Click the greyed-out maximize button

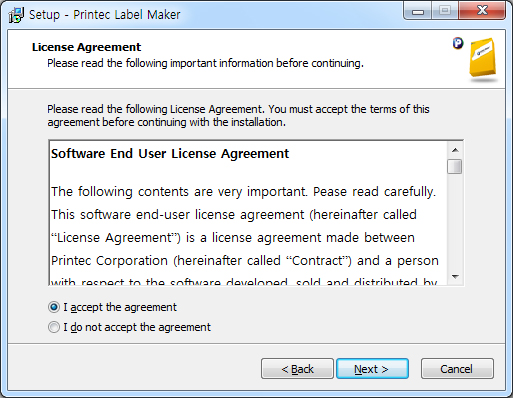click(445, 12)
